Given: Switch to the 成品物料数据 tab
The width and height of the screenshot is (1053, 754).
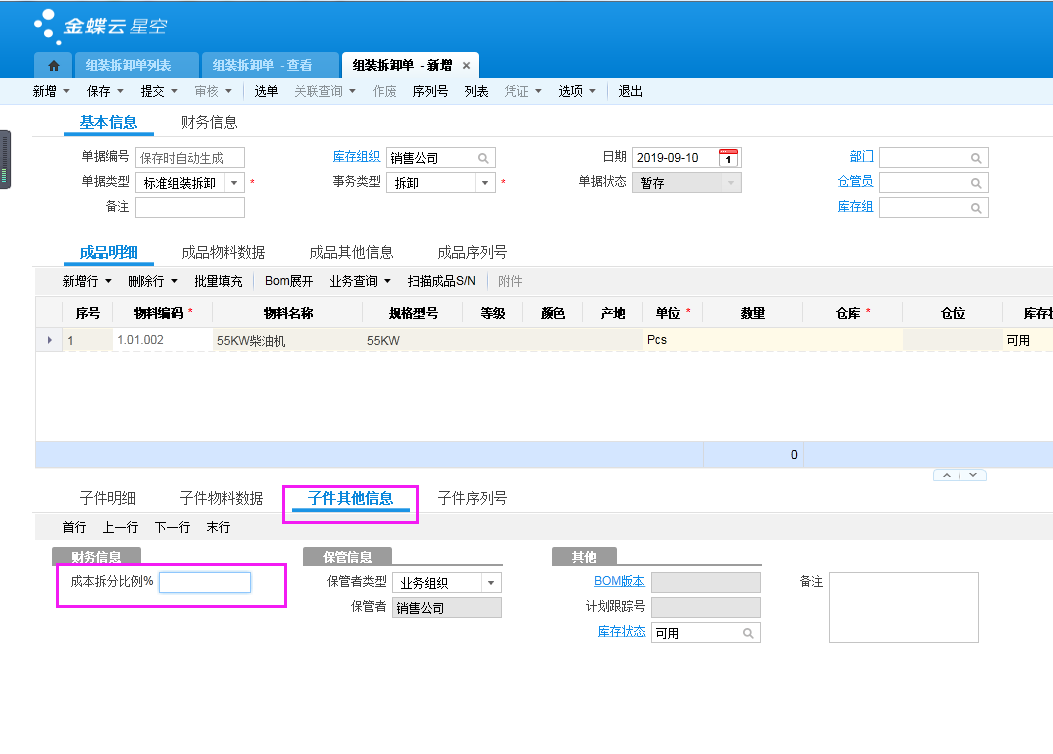Looking at the screenshot, I should [223, 252].
